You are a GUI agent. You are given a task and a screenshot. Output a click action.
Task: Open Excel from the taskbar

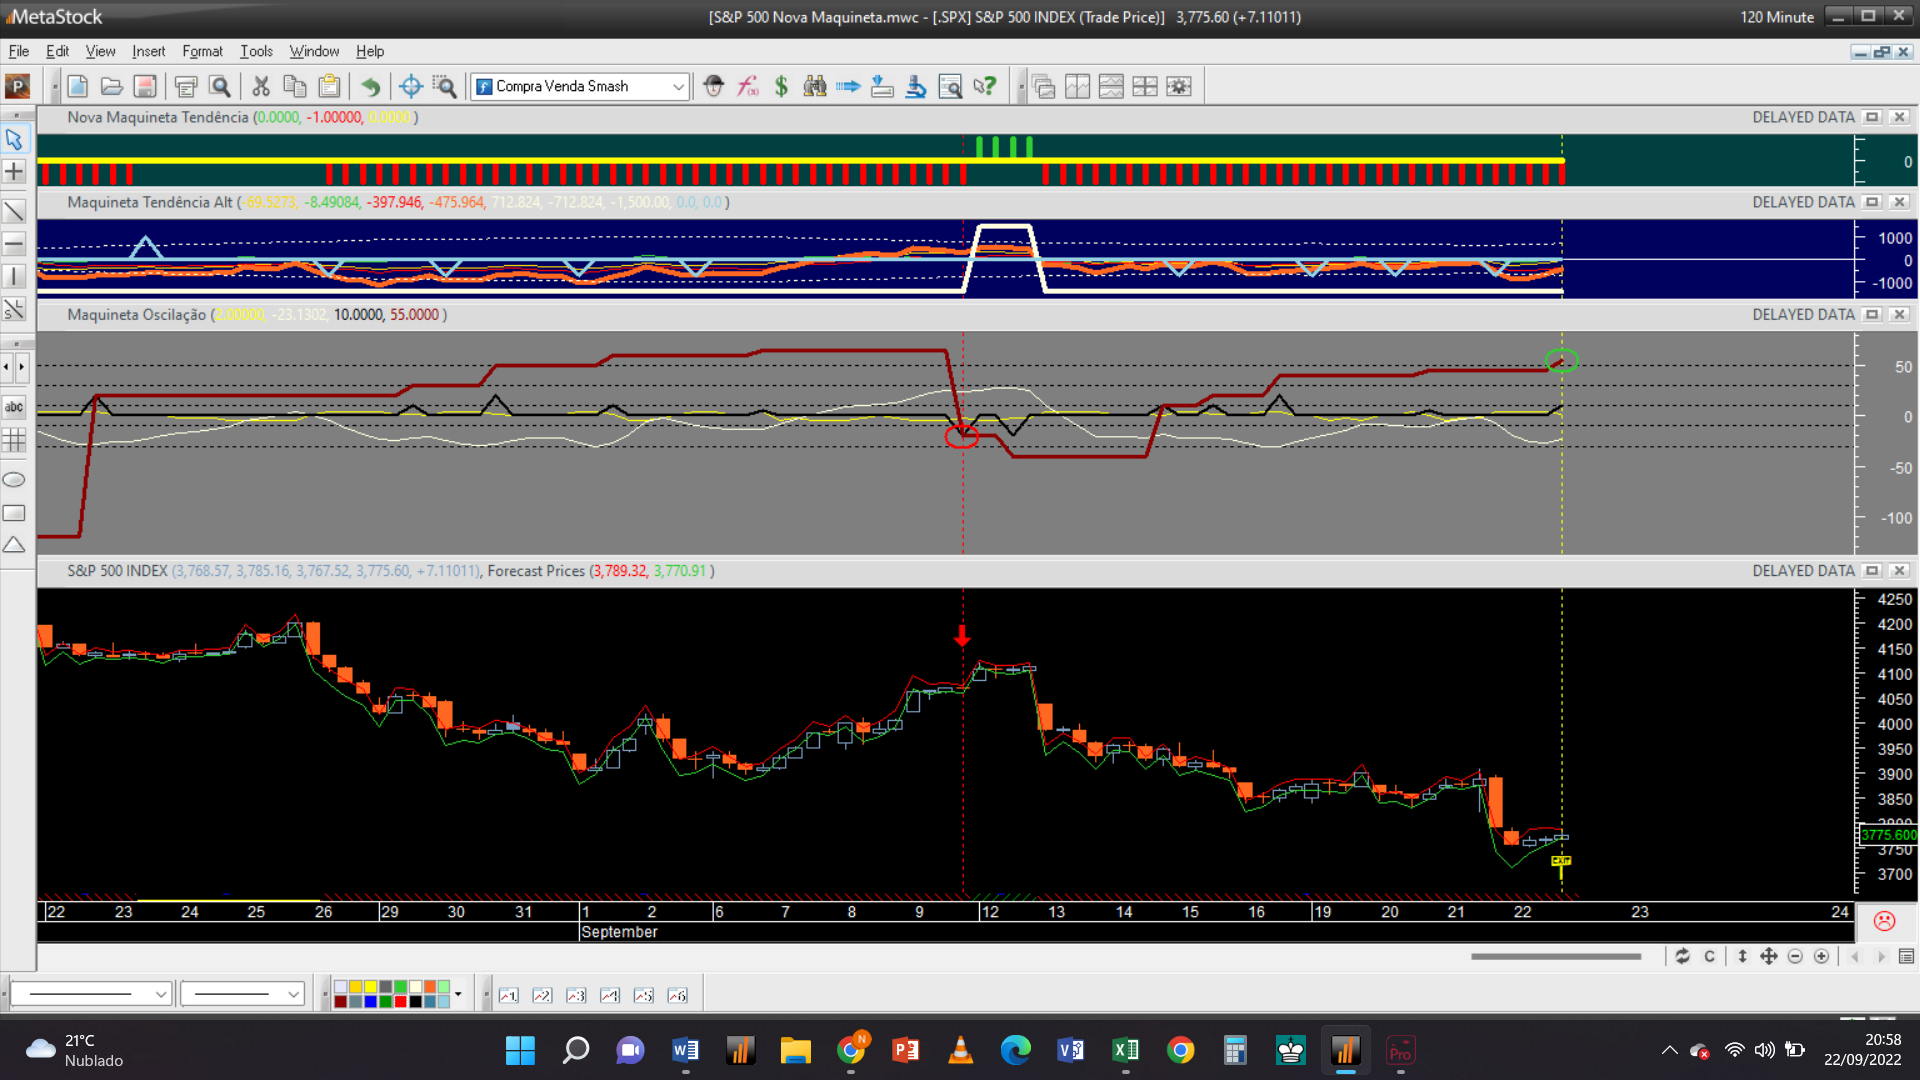coord(1125,1050)
